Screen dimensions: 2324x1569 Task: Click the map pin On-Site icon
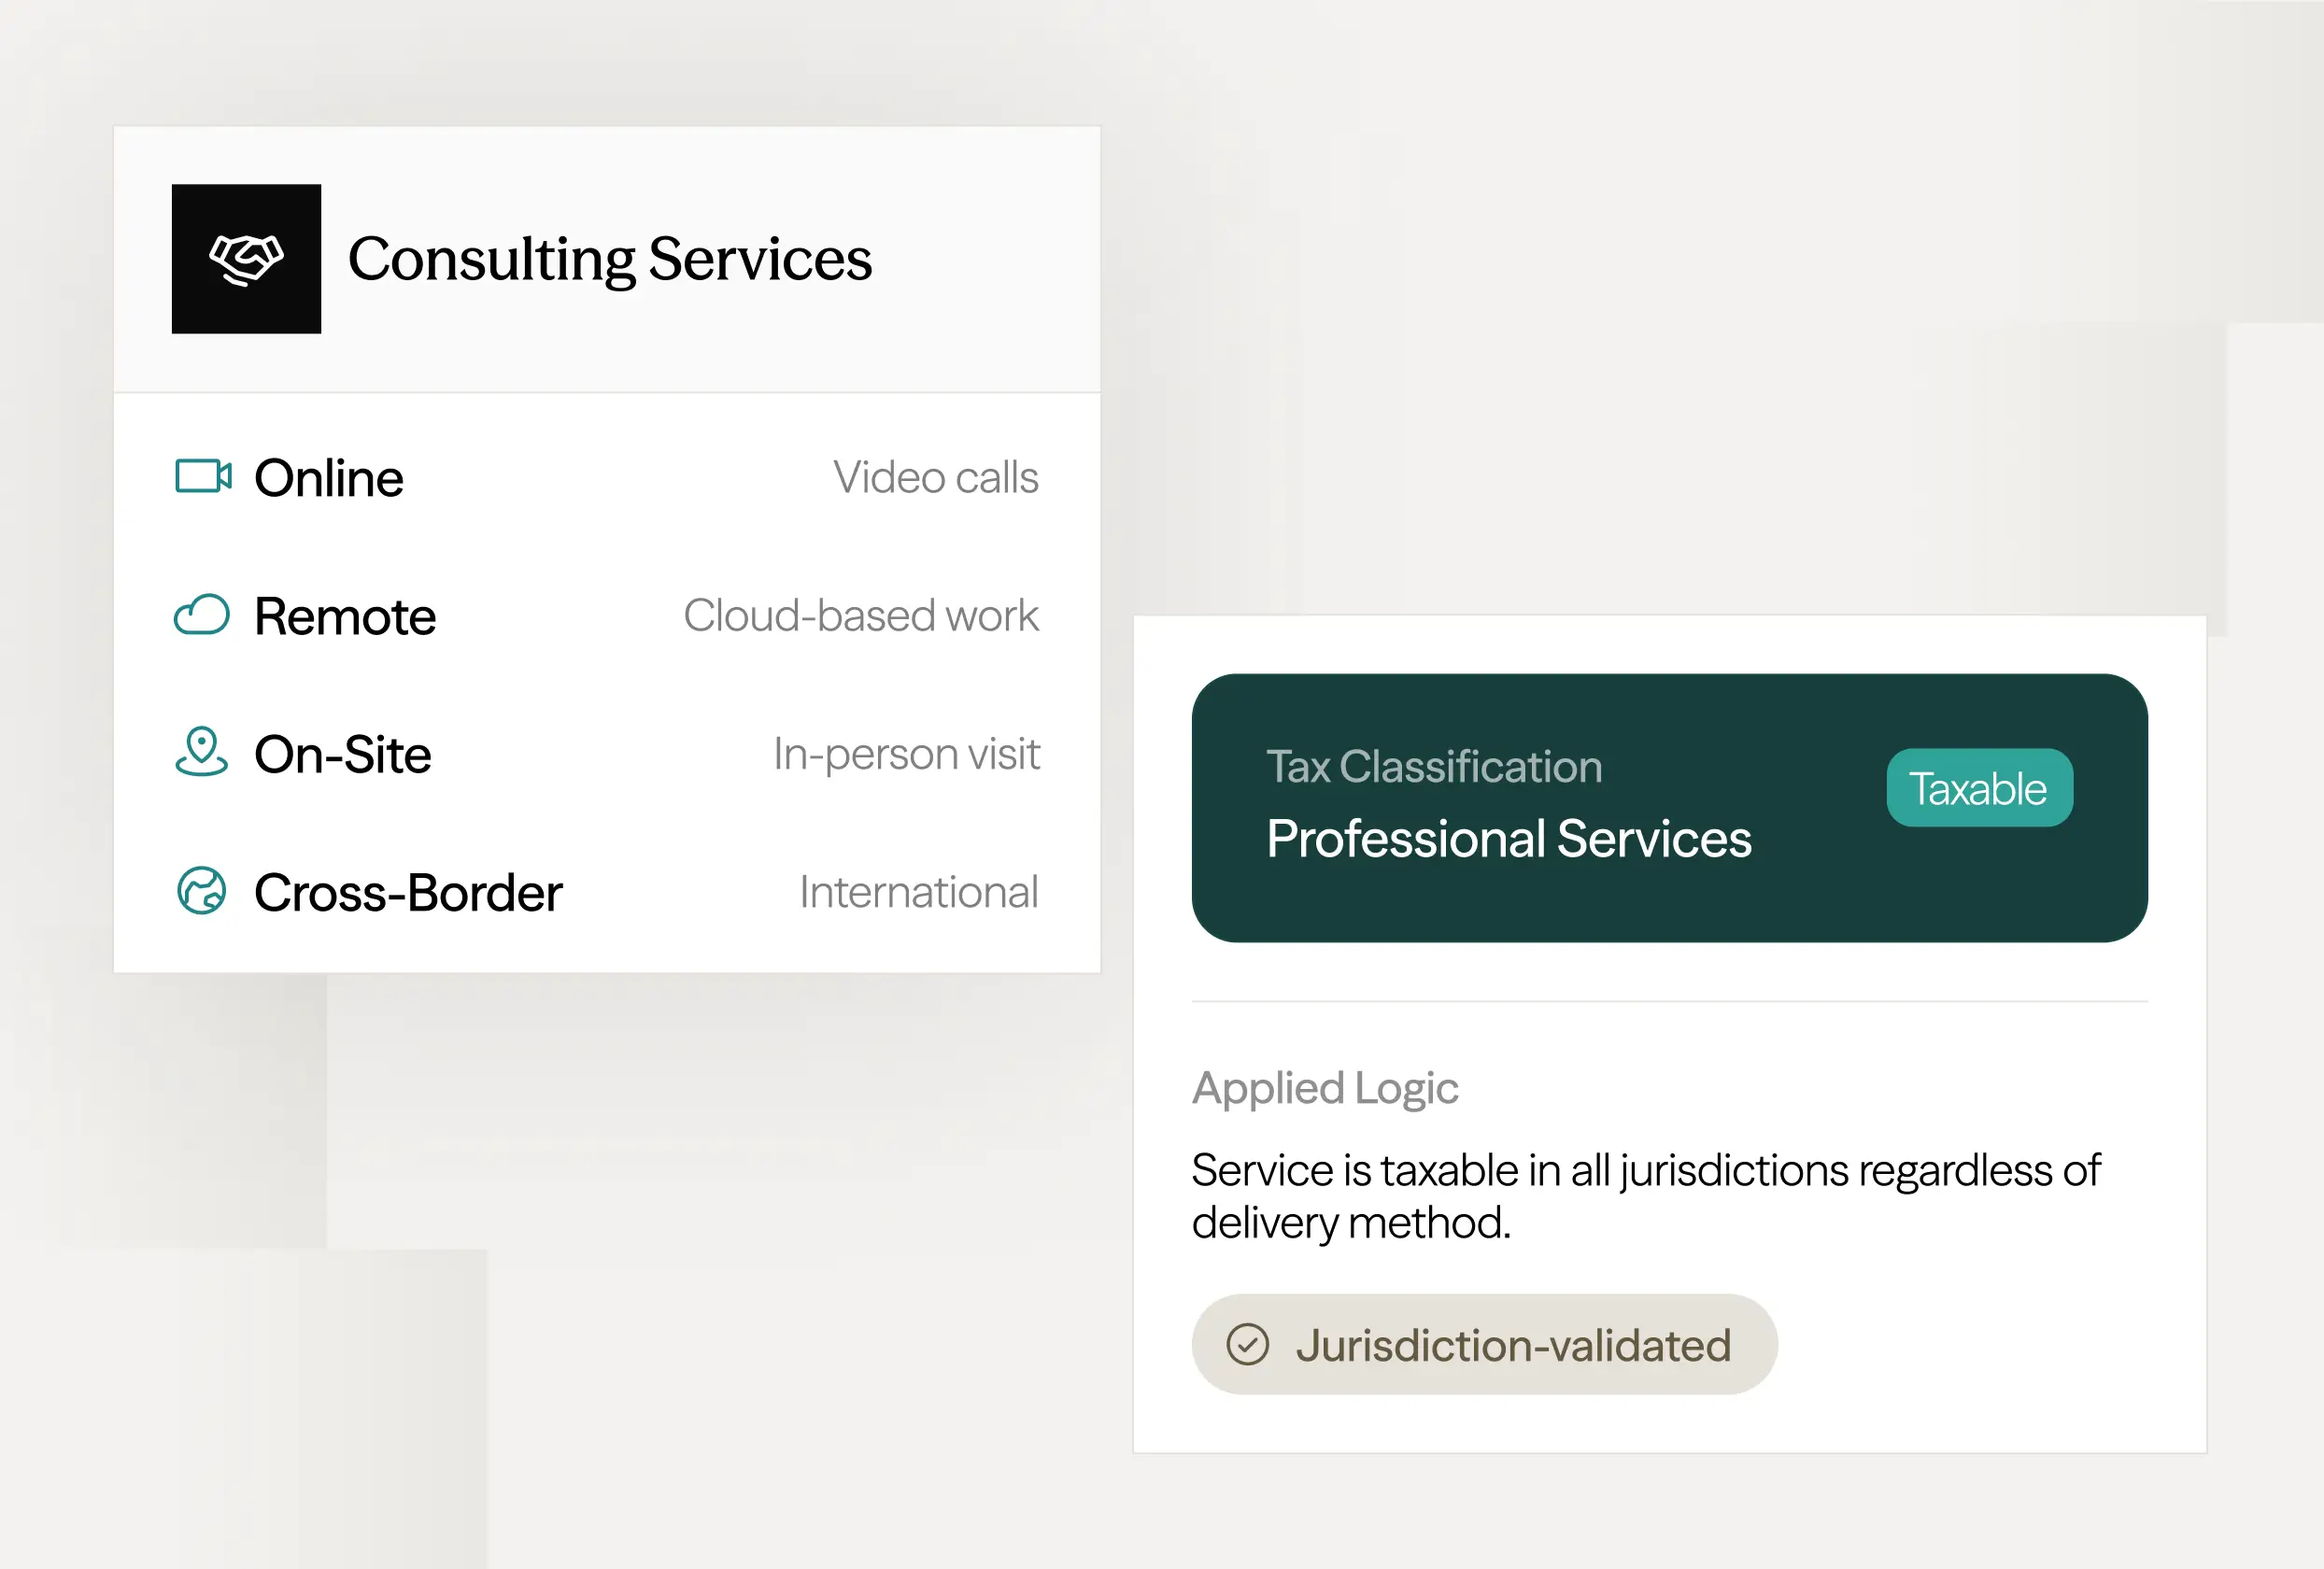pyautogui.click(x=202, y=752)
